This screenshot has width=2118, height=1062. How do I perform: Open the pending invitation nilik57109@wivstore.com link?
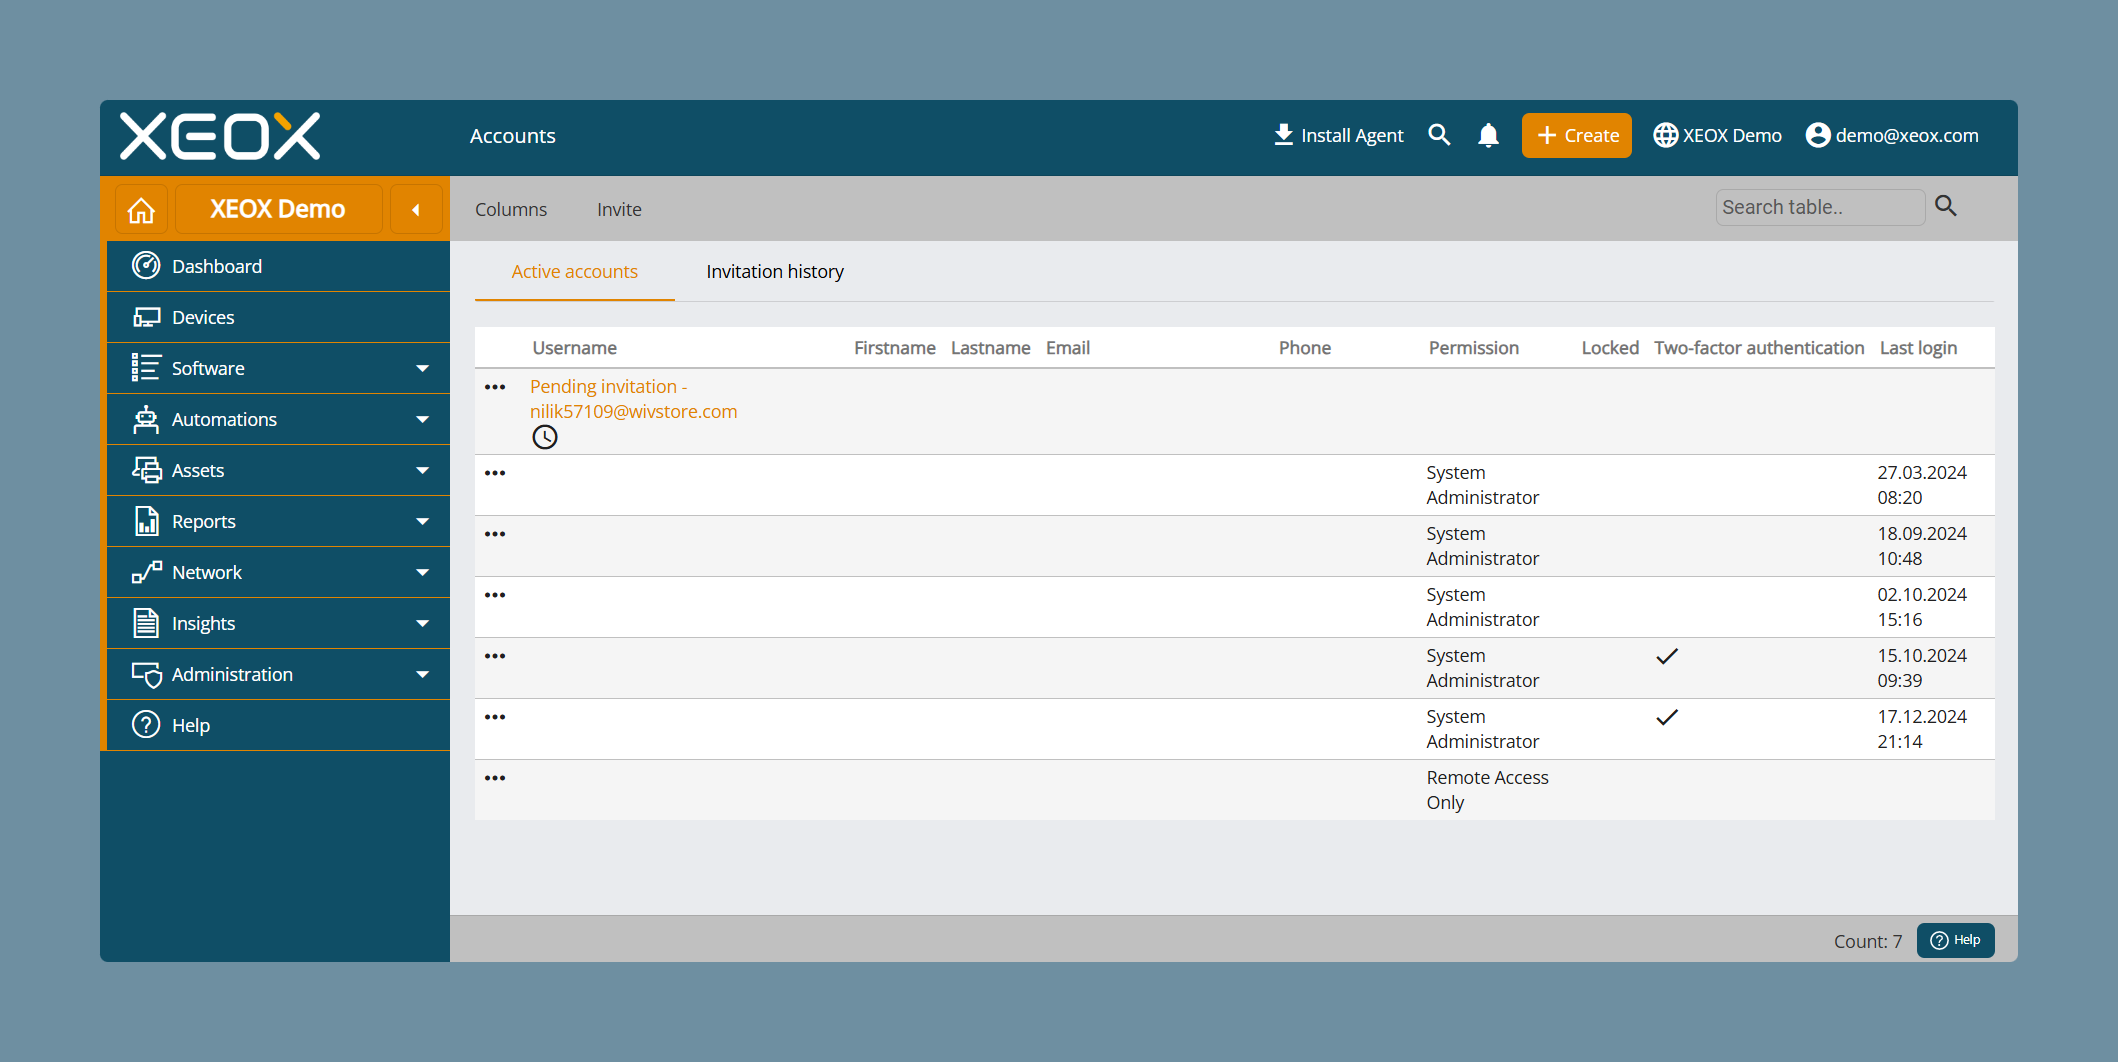tap(633, 399)
